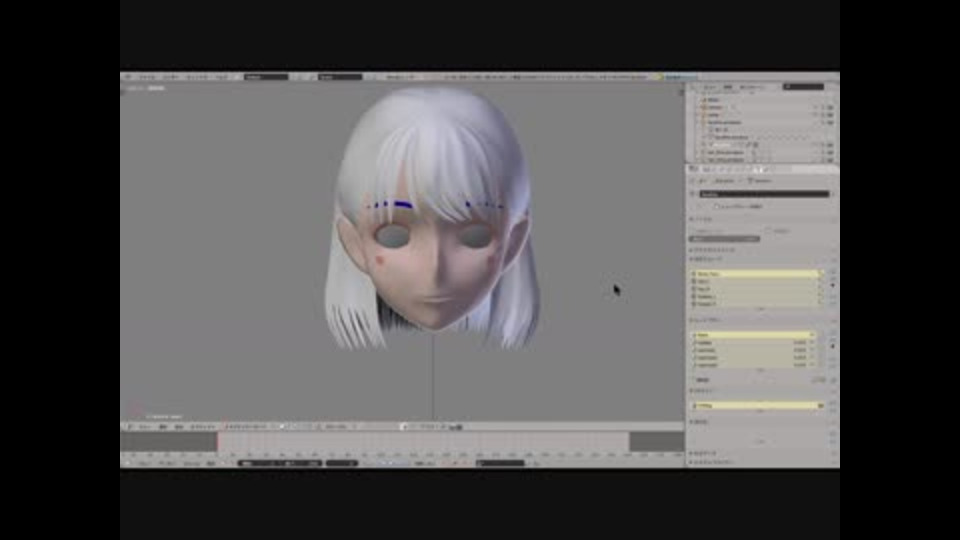
Task: Click the current frame field in timeline header
Action: pyautogui.click(x=342, y=463)
